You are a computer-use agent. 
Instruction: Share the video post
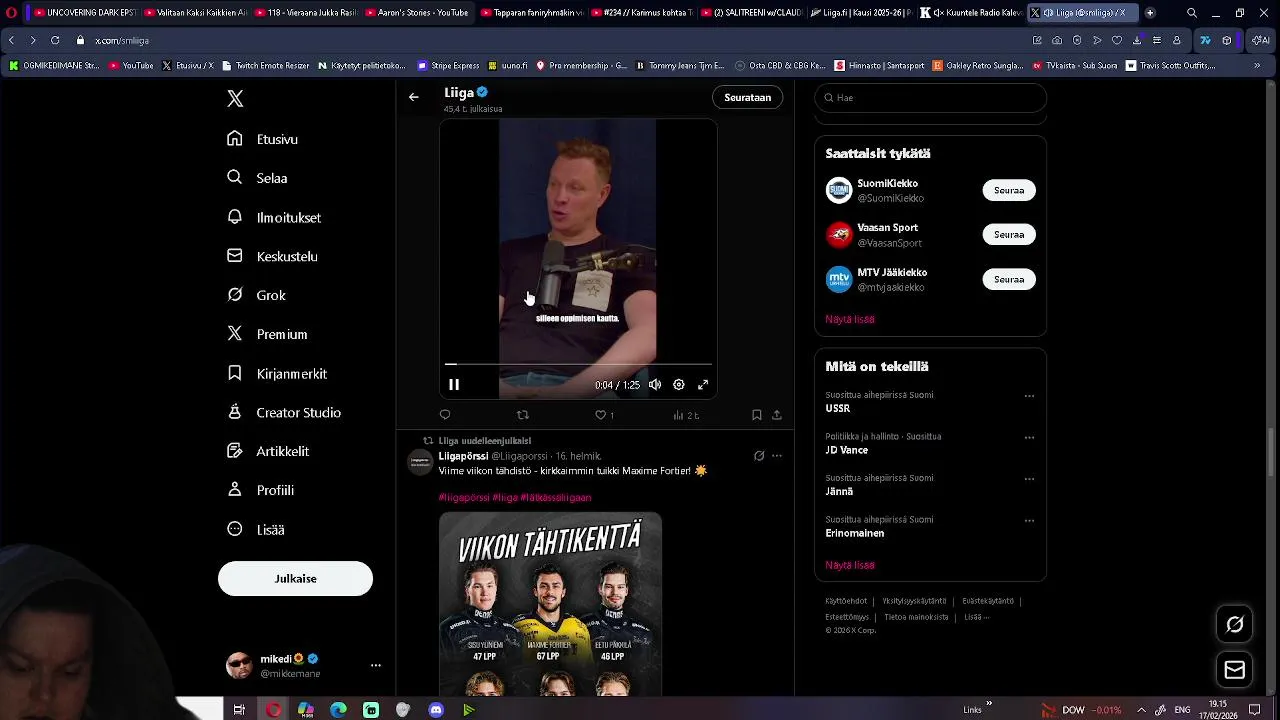pyautogui.click(x=777, y=415)
